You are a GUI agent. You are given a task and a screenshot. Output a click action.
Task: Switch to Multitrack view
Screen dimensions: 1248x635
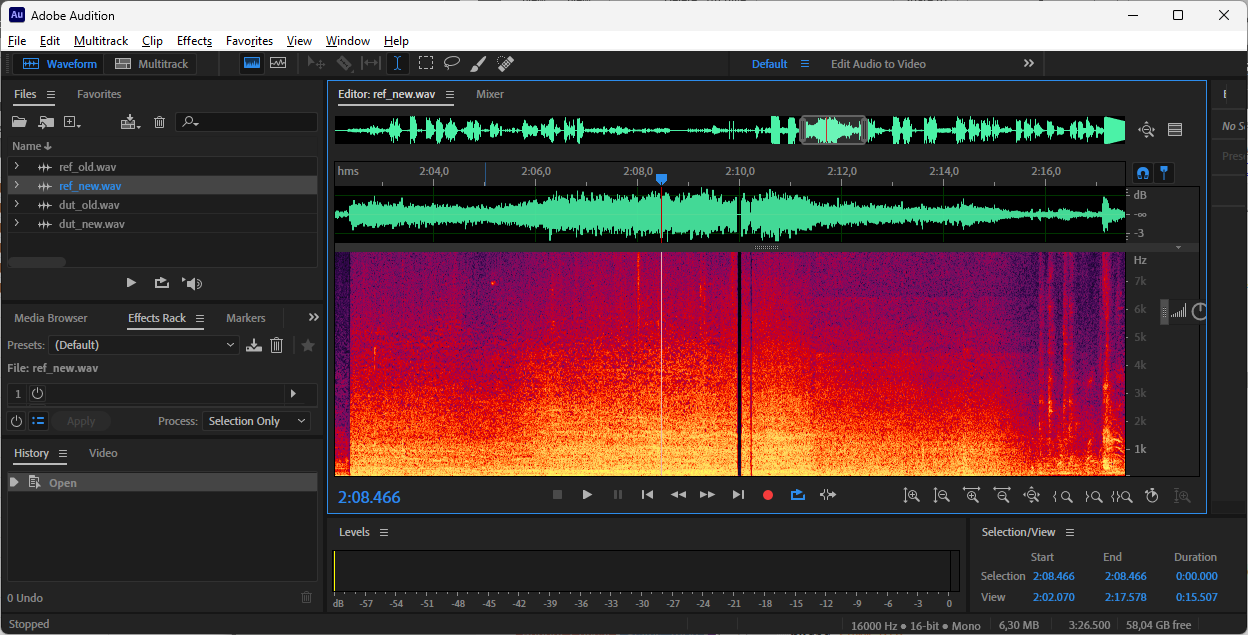pyautogui.click(x=152, y=64)
